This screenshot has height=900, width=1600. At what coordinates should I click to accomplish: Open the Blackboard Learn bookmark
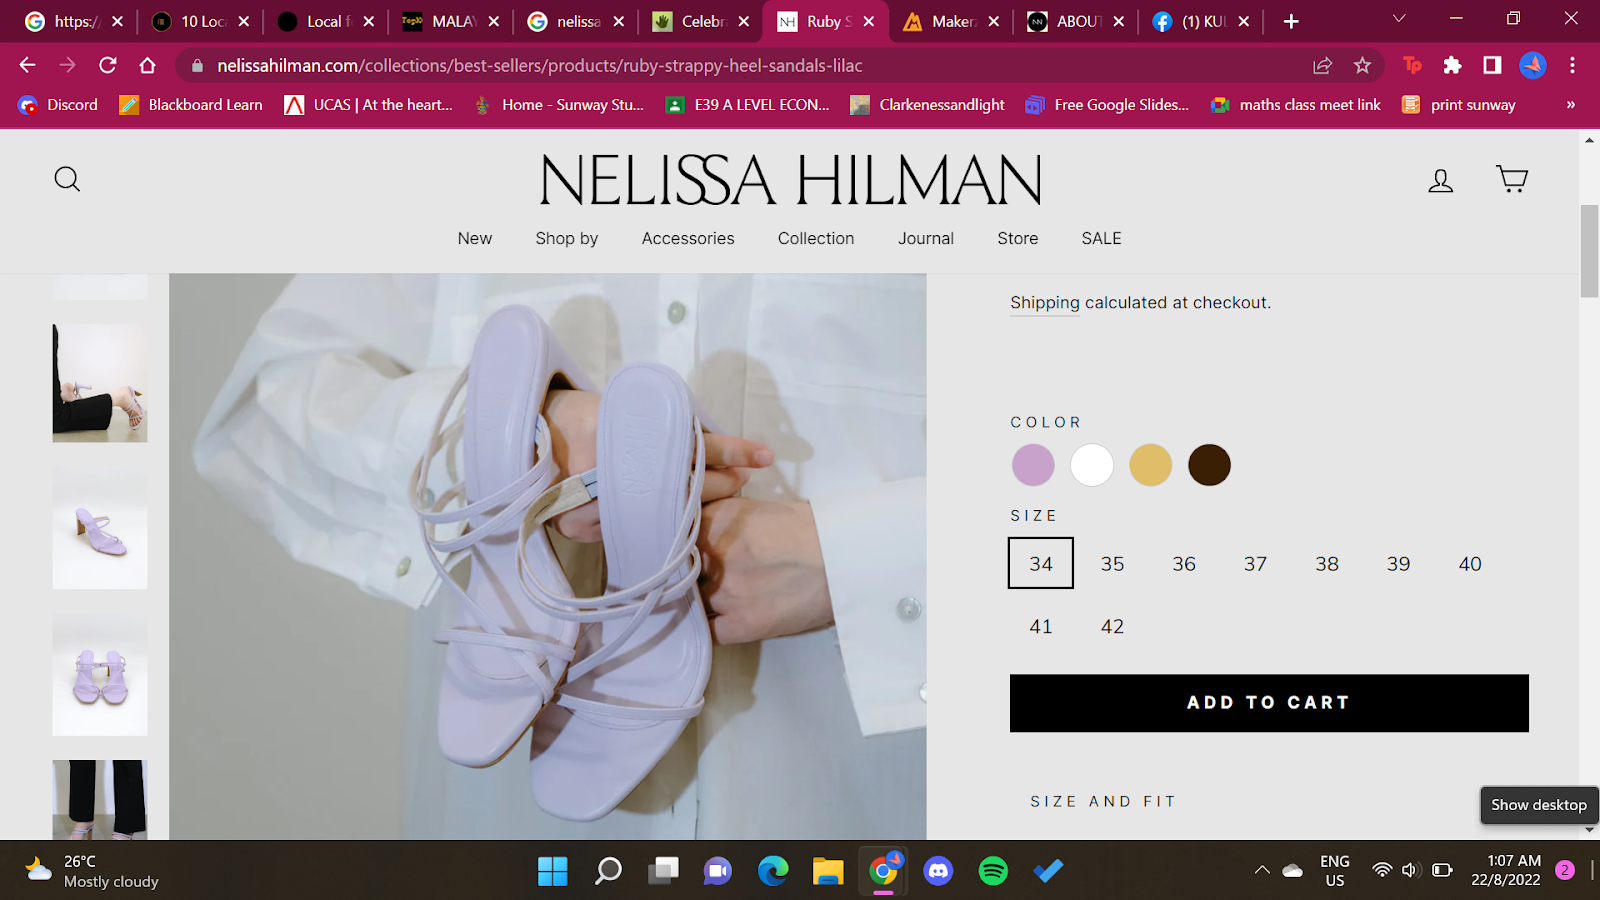click(191, 104)
